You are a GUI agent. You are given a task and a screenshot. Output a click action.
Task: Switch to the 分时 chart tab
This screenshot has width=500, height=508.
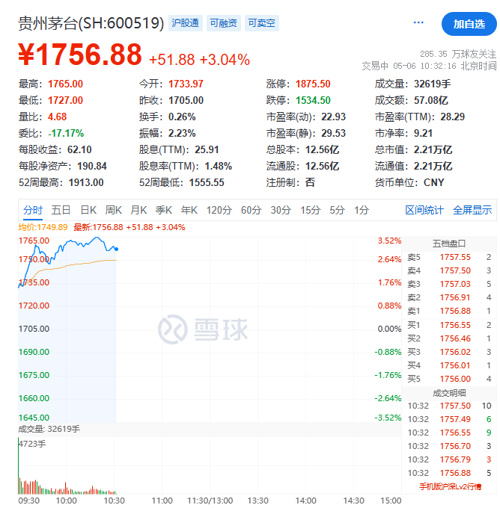coord(33,211)
